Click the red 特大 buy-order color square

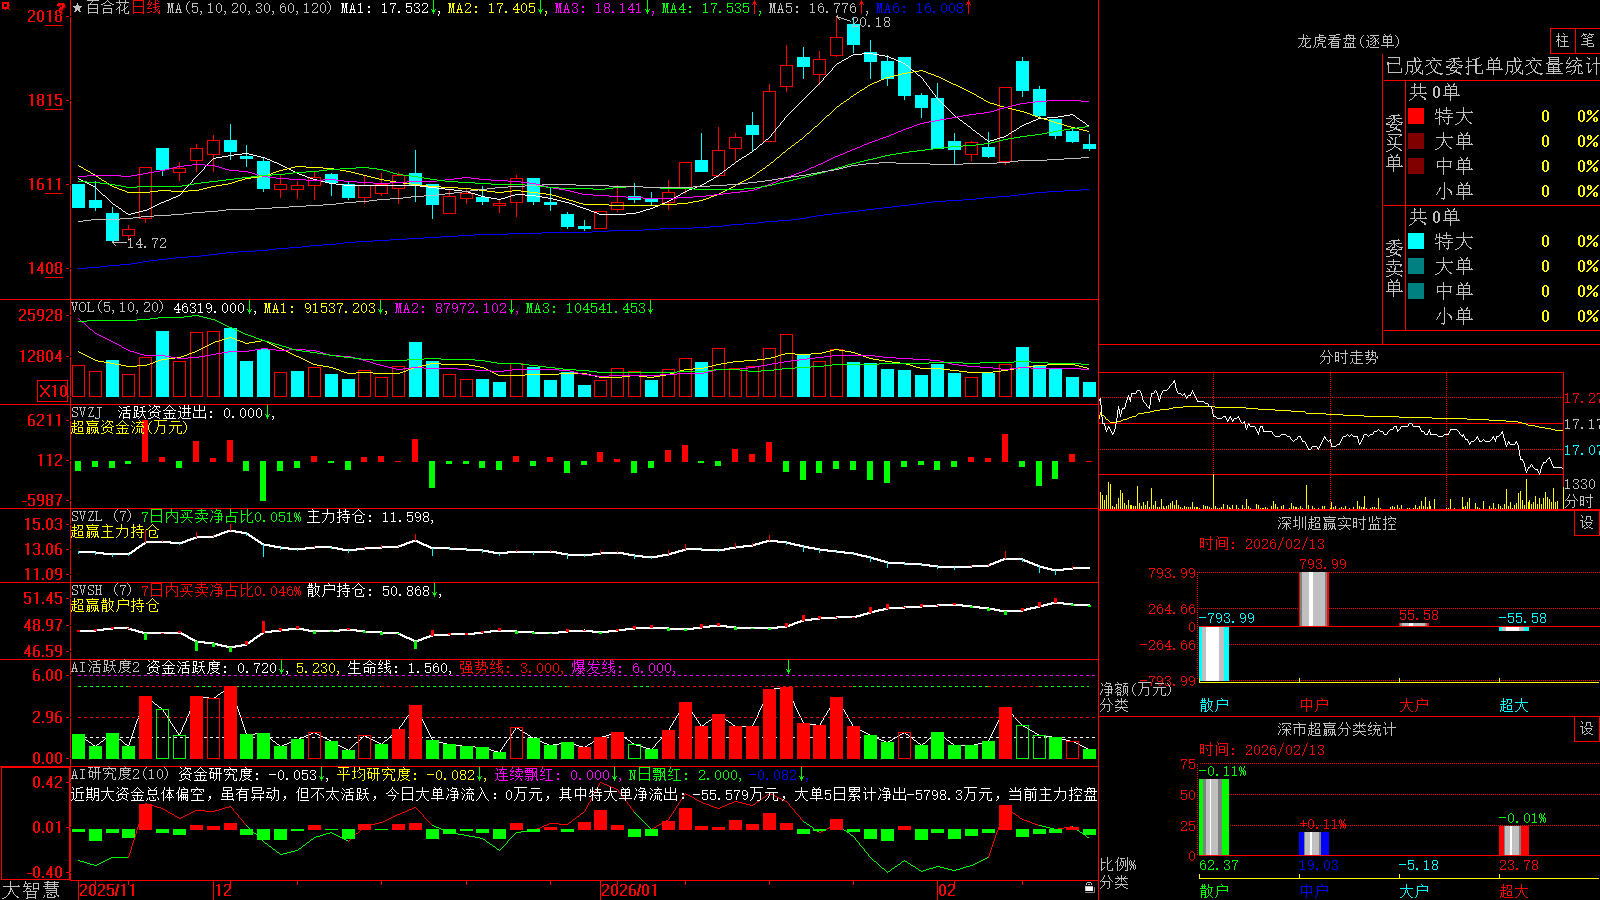coord(1416,116)
